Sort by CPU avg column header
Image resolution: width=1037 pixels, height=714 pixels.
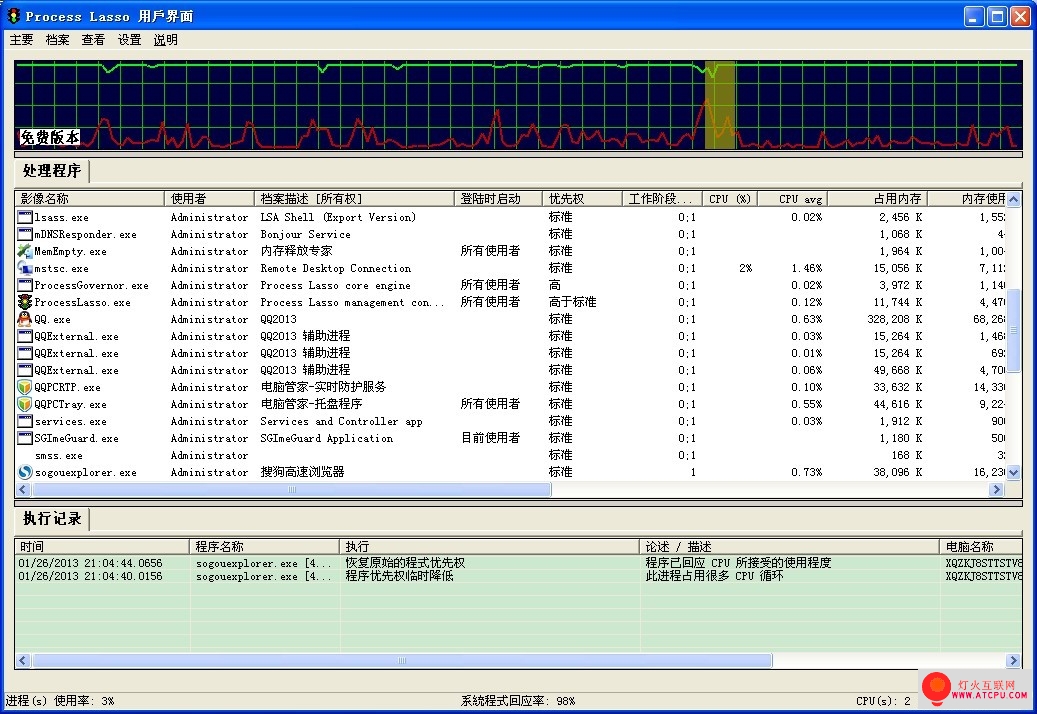(792, 198)
